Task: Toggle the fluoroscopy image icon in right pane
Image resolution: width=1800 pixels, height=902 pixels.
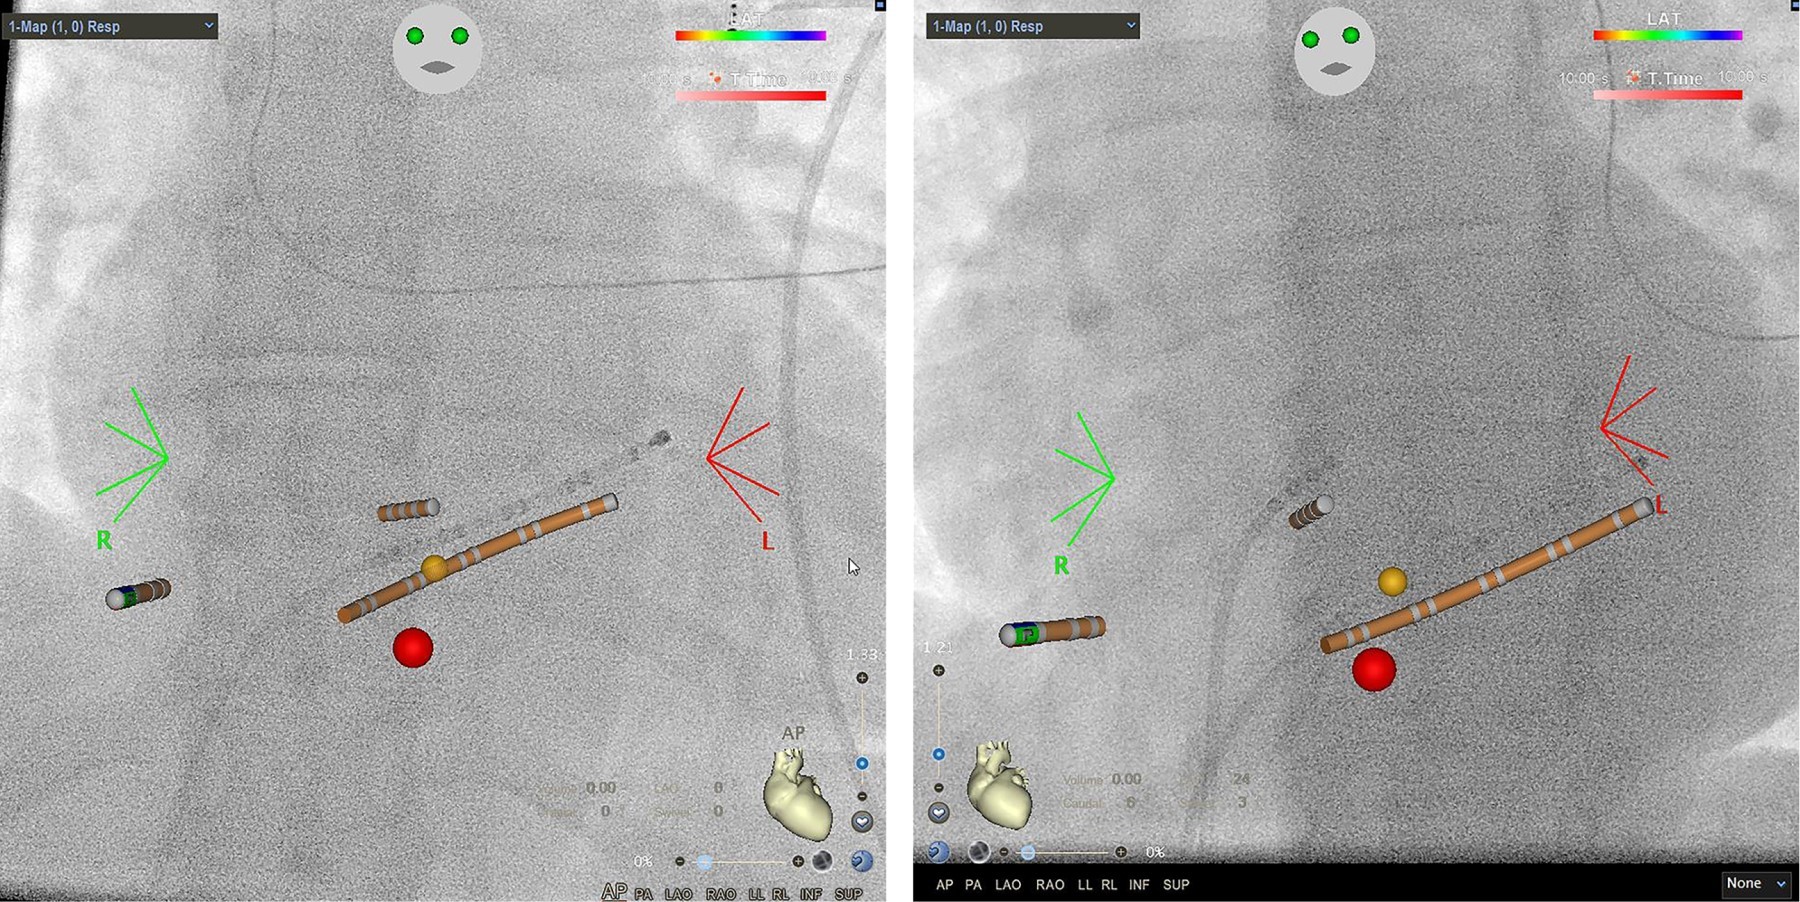Action: coord(979,851)
